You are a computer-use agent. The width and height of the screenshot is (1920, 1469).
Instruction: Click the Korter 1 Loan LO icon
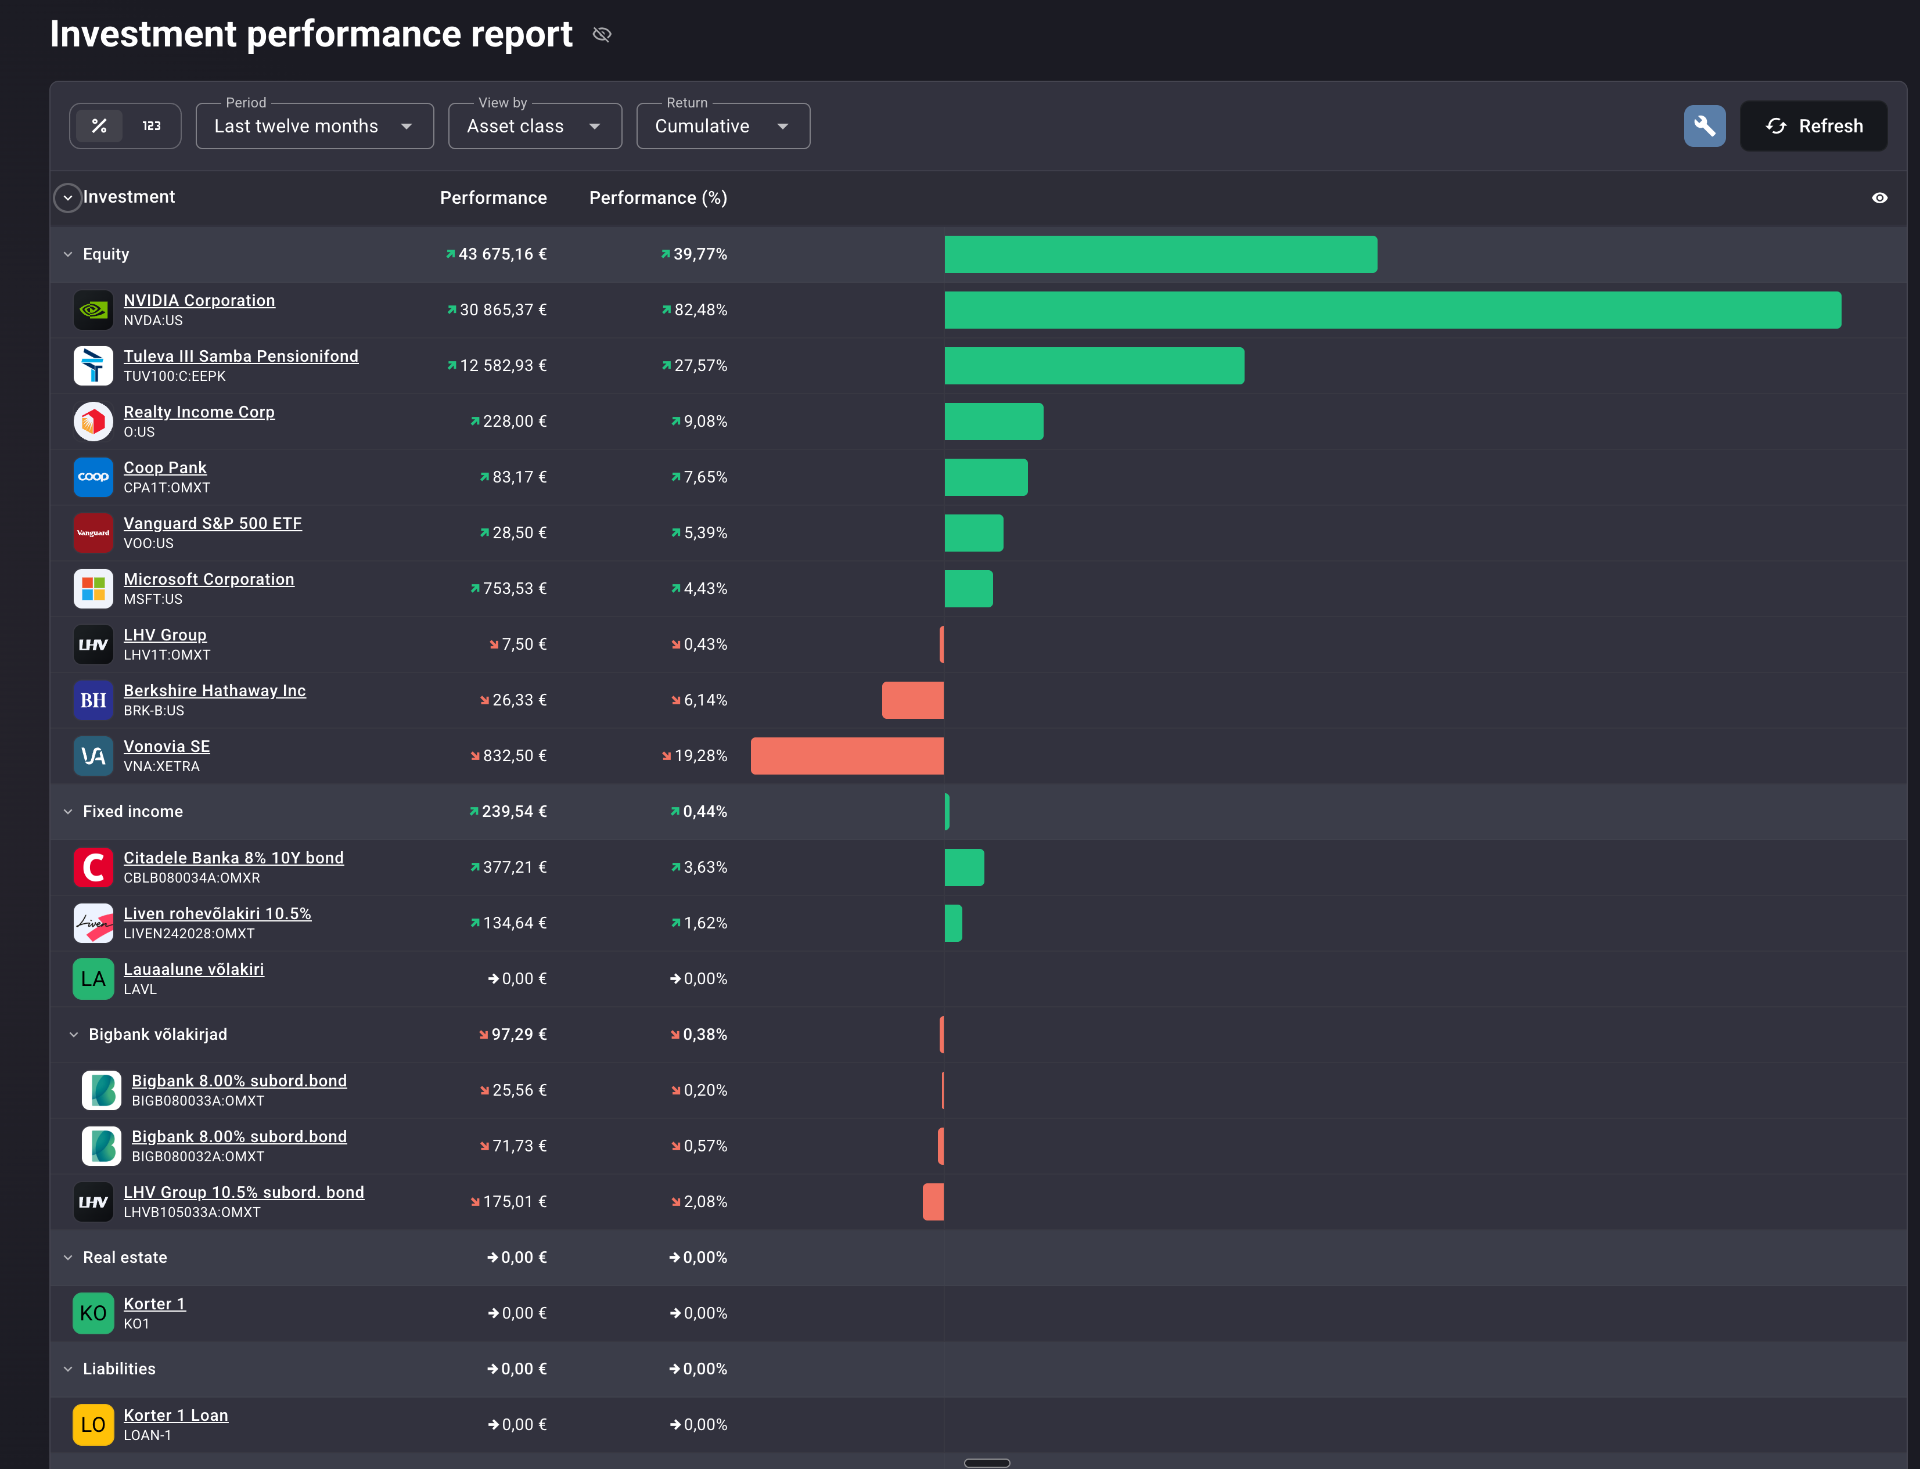pyautogui.click(x=93, y=1425)
